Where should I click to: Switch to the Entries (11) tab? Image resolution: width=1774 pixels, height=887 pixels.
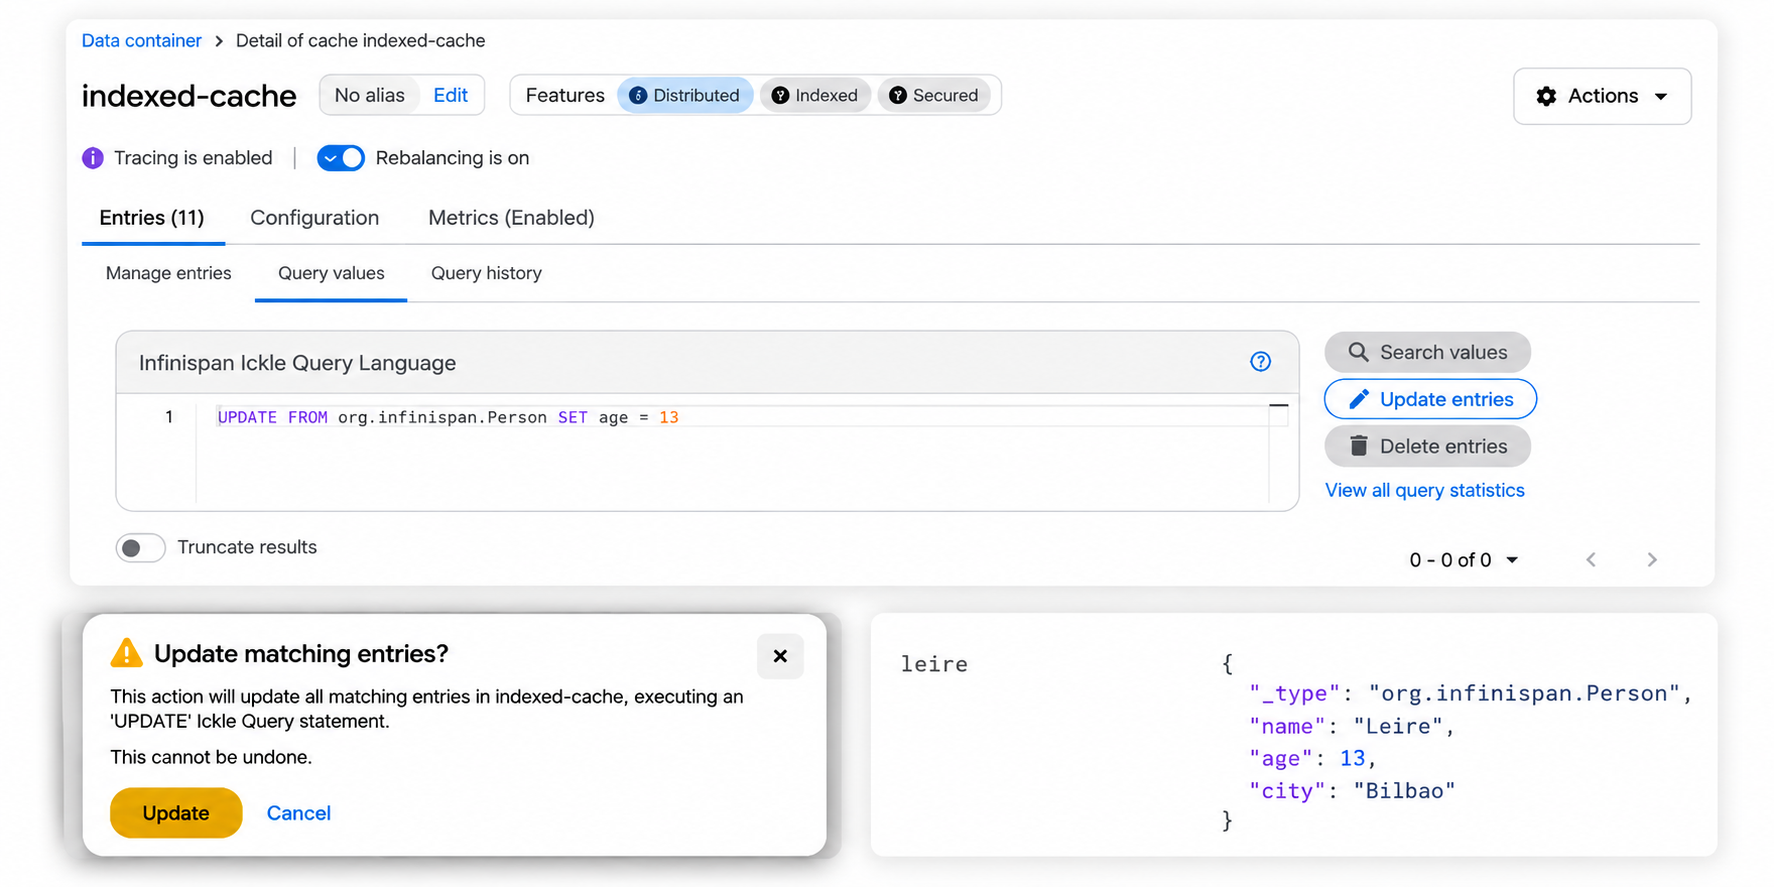pos(152,218)
